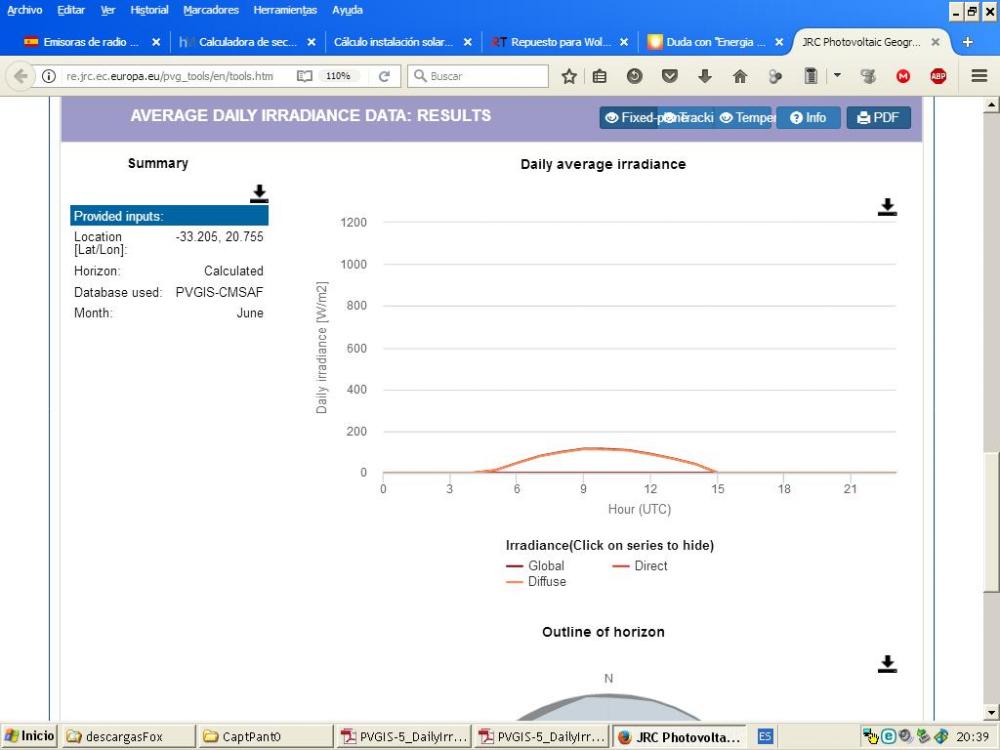Open the Herramientas menu
This screenshot has width=1000, height=750.
tap(285, 10)
